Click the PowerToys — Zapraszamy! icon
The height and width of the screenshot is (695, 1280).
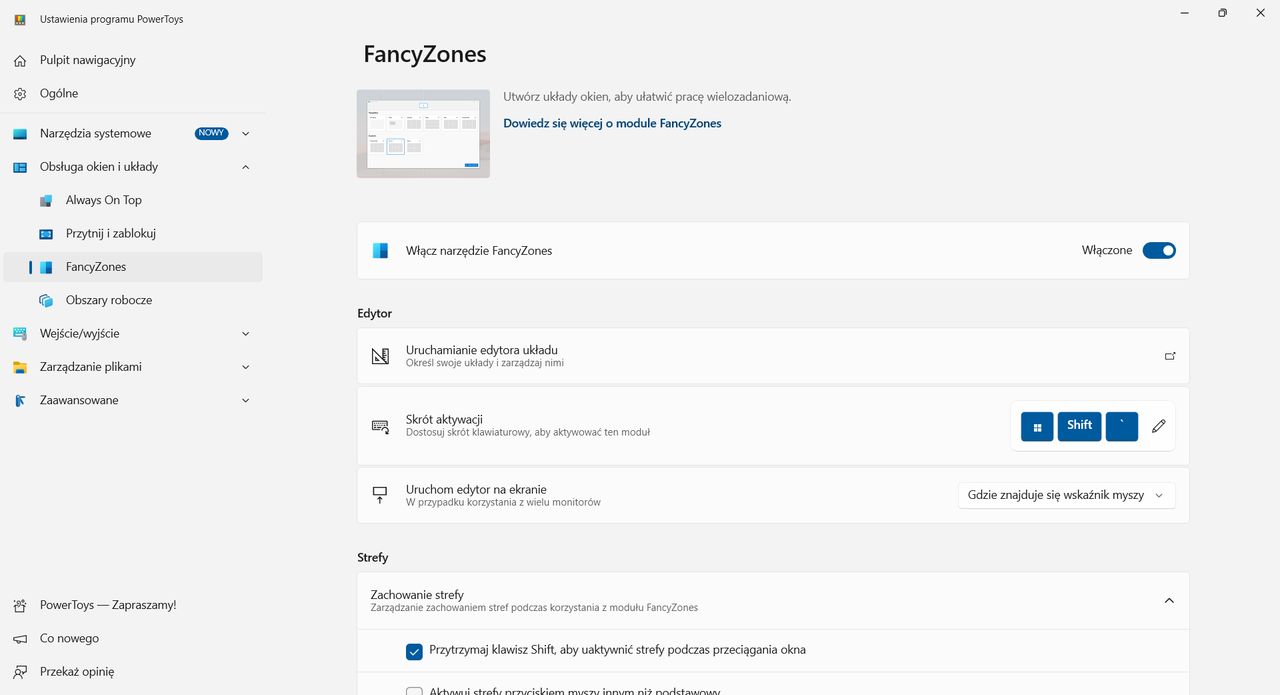[20, 606]
